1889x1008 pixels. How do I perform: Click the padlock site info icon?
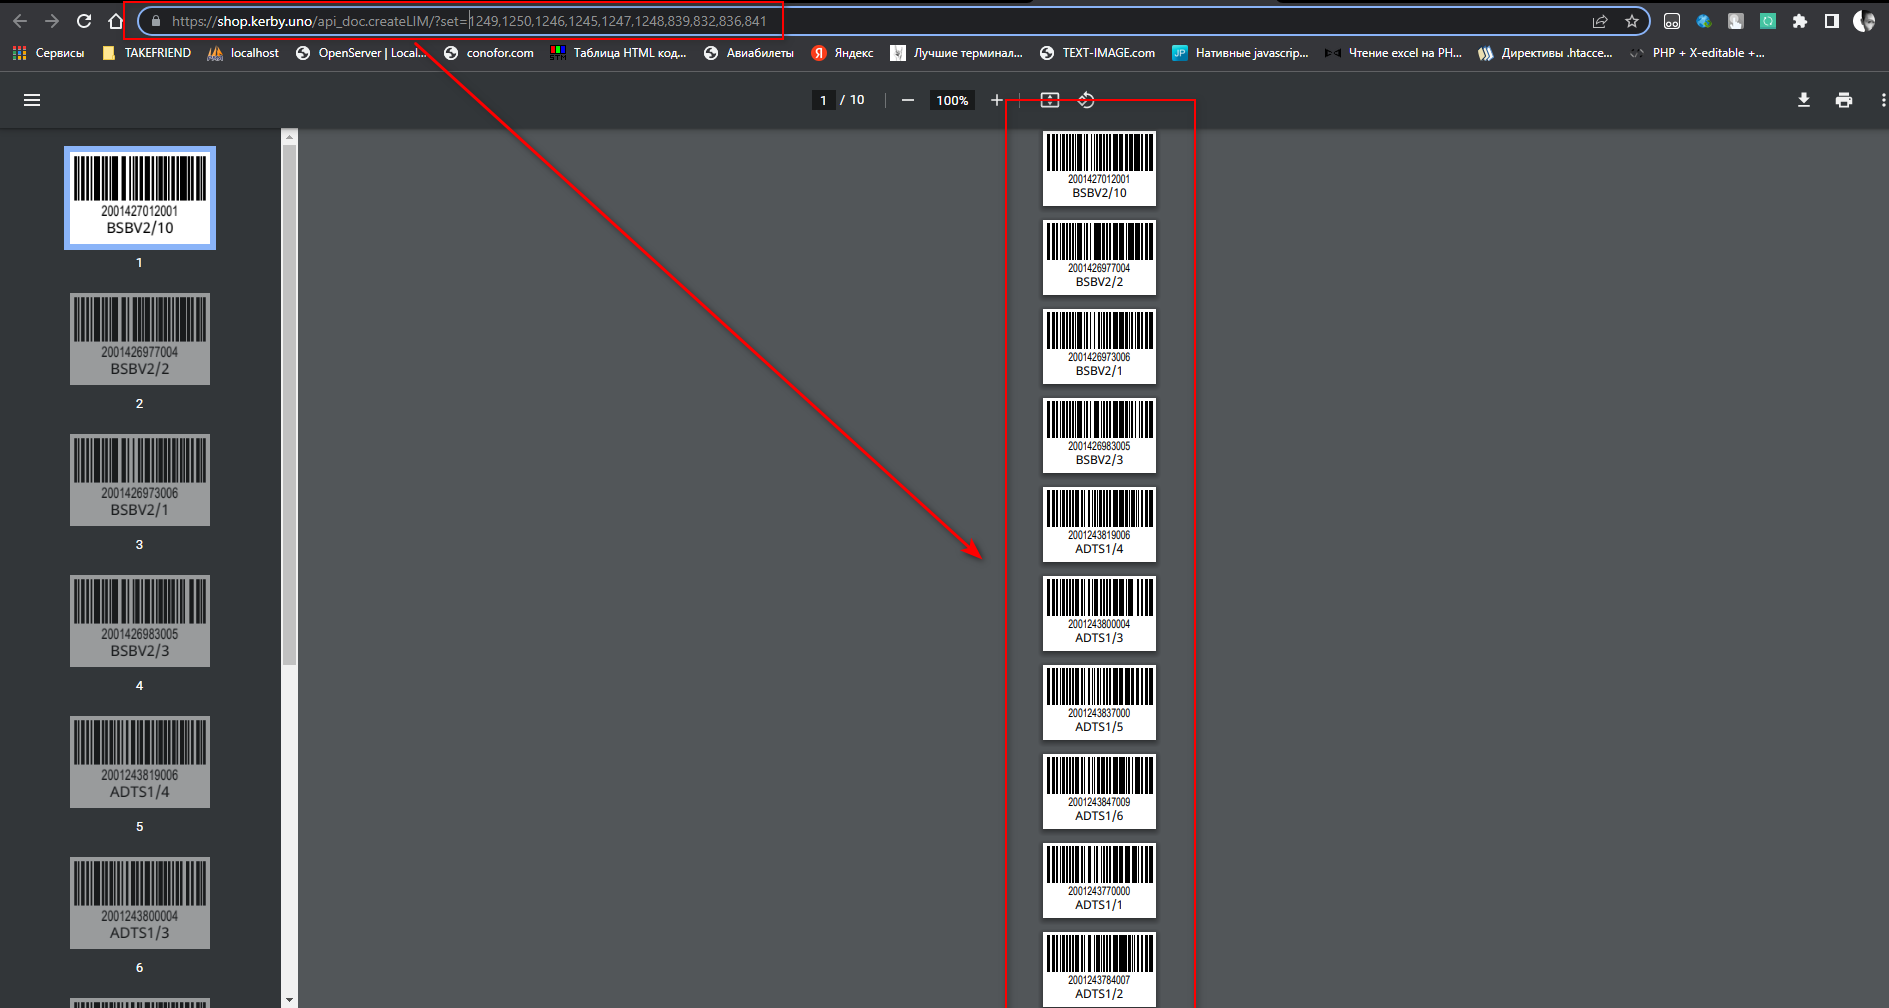[x=155, y=21]
